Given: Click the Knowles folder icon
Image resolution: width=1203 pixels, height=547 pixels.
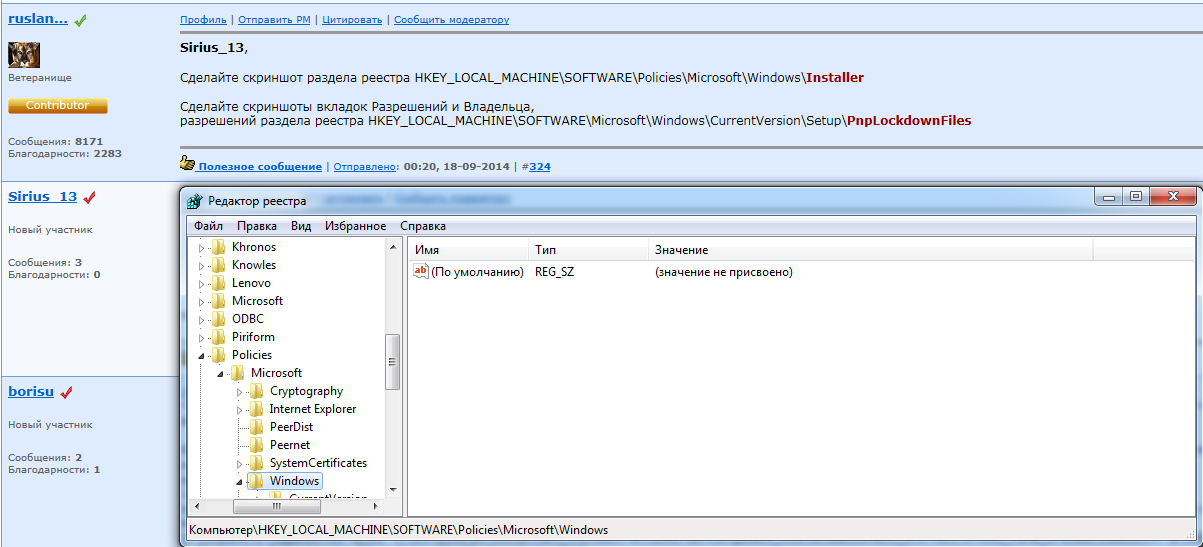Looking at the screenshot, I should tap(218, 265).
